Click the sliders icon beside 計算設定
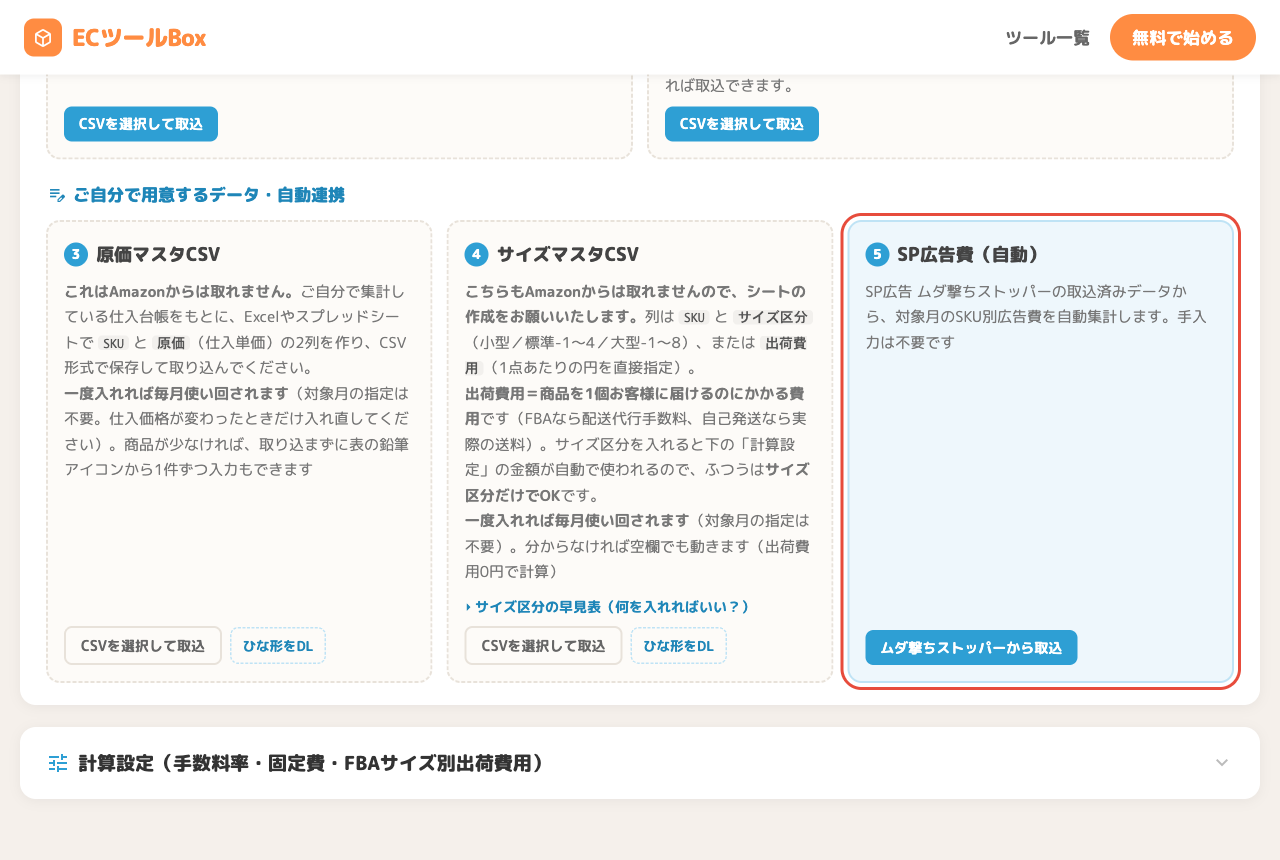The width and height of the screenshot is (1280, 860). [x=58, y=763]
